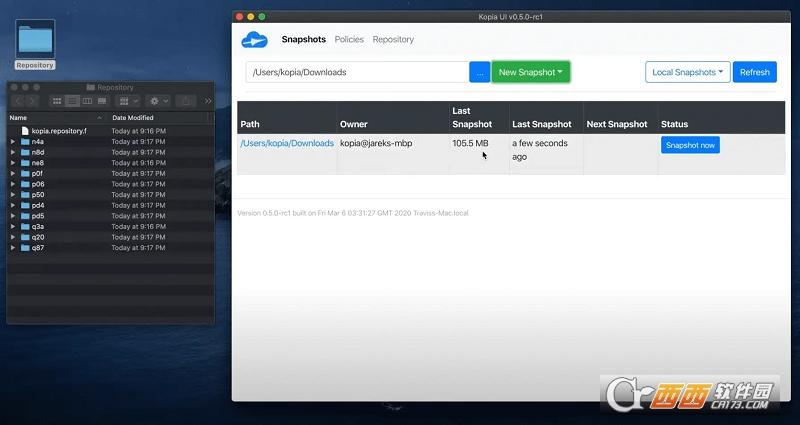
Task: Select the pd5 folder row in Finder
Action: (110, 216)
